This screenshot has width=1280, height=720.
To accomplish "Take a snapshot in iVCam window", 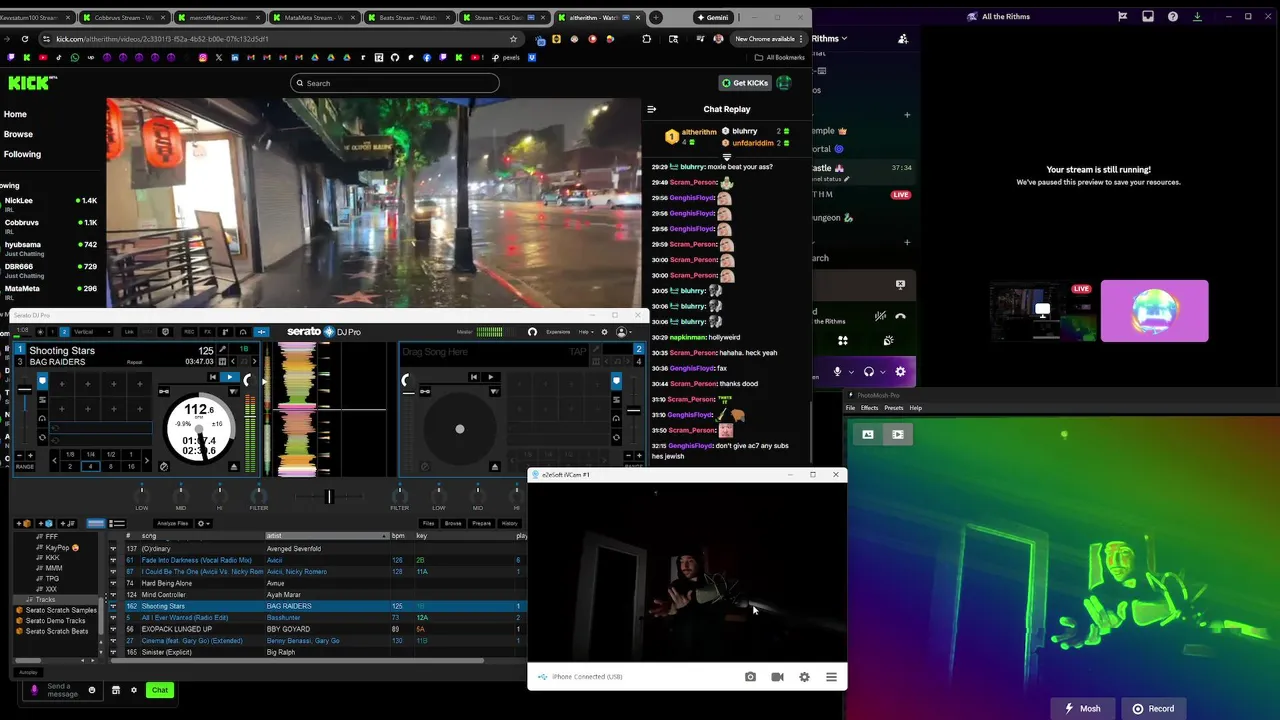I will click(x=750, y=677).
